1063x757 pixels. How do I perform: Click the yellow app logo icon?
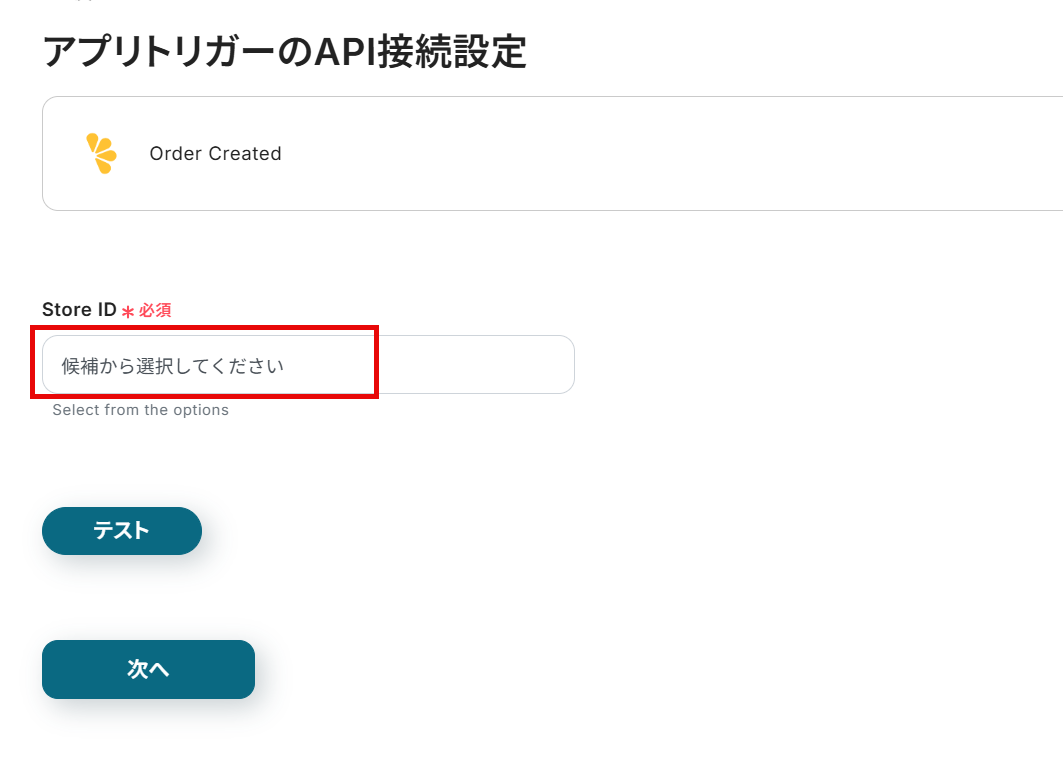click(101, 153)
